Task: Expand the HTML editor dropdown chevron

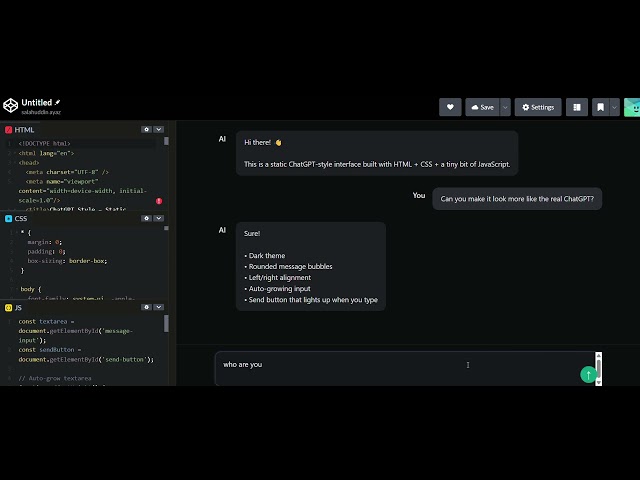Action: tap(159, 129)
